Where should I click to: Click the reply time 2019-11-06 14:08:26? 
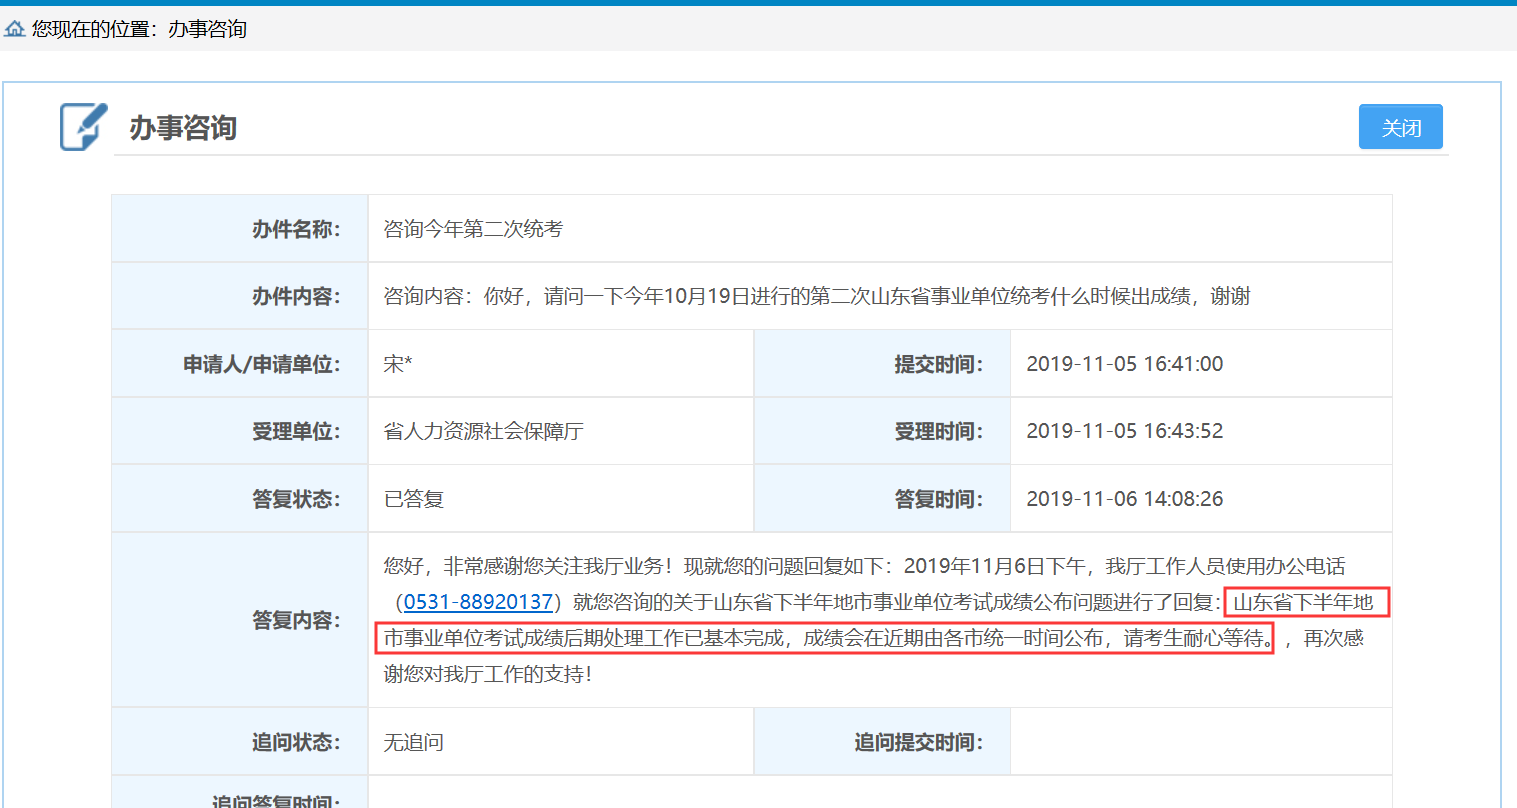[x=1124, y=499]
